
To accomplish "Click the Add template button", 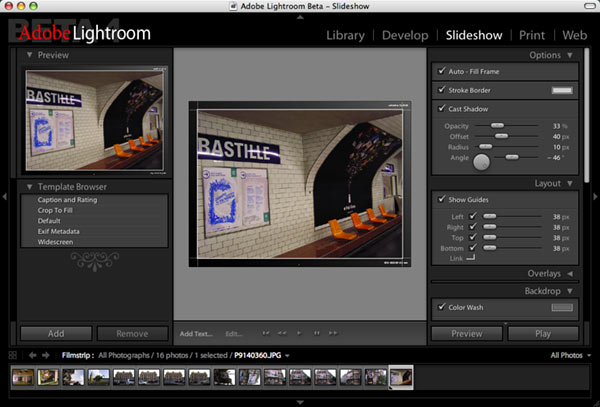I will pyautogui.click(x=56, y=334).
